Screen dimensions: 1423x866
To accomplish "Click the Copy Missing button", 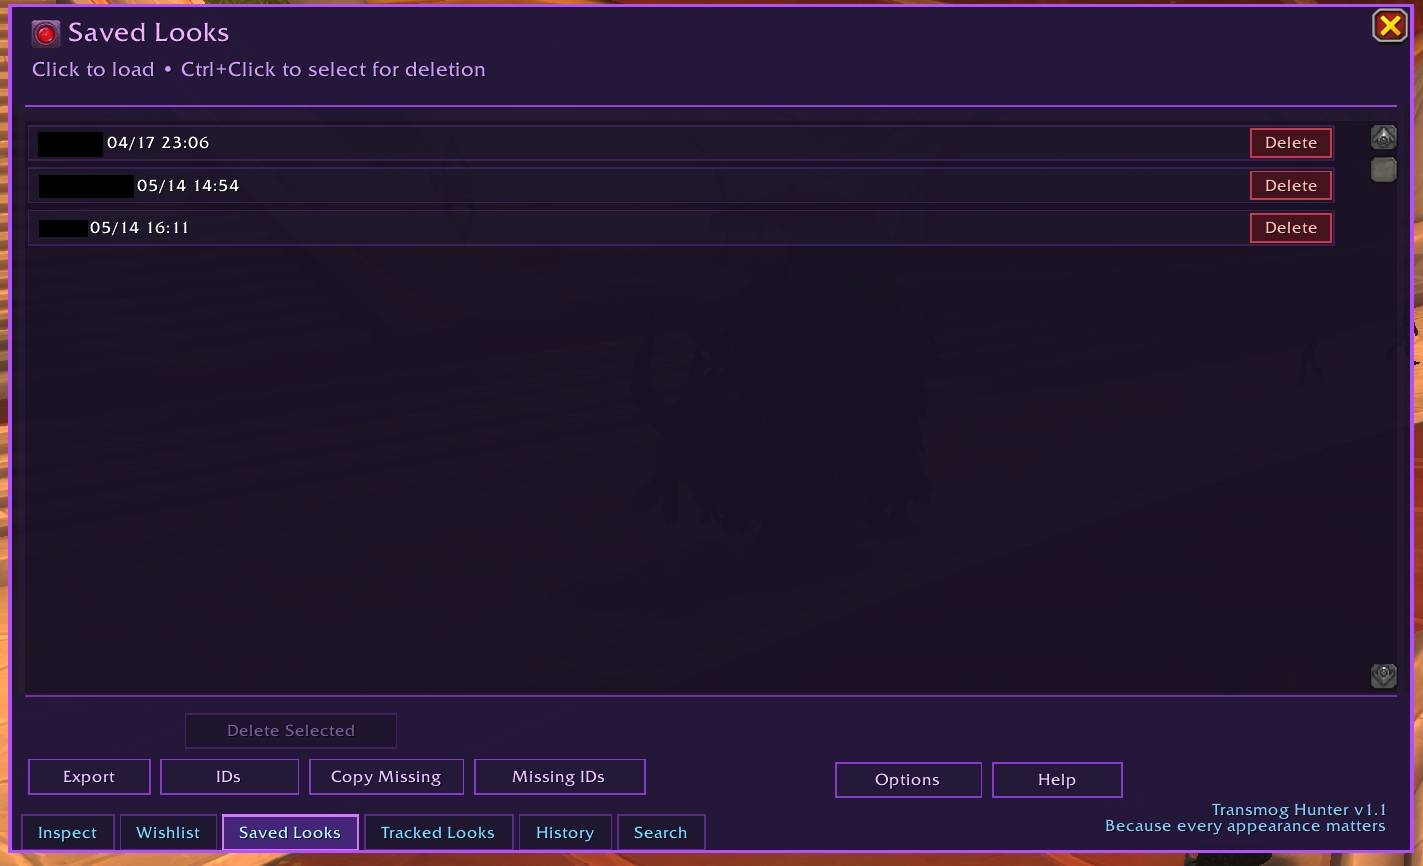I will coord(386,777).
